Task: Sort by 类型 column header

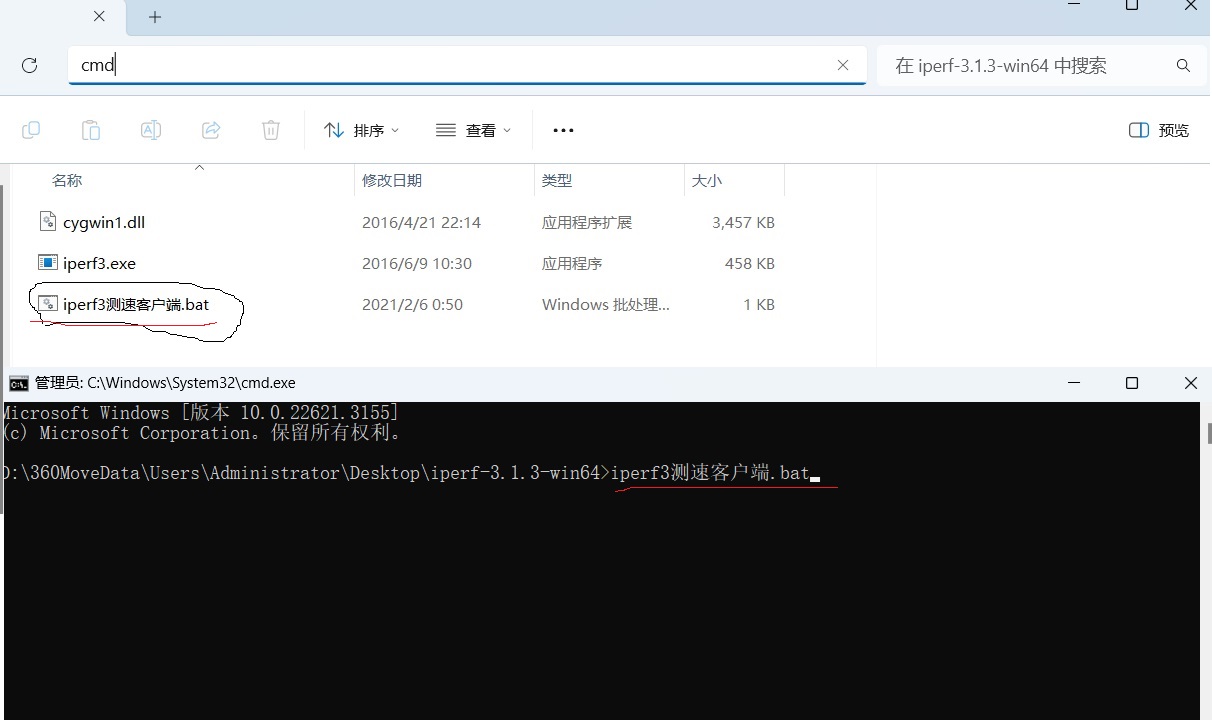Action: [x=557, y=180]
